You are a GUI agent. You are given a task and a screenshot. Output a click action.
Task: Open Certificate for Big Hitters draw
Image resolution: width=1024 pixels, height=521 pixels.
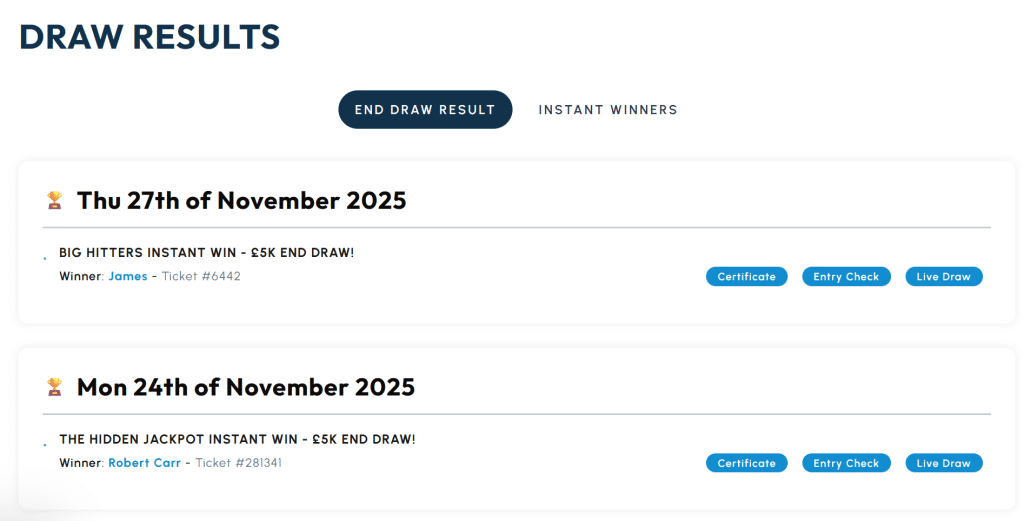746,276
